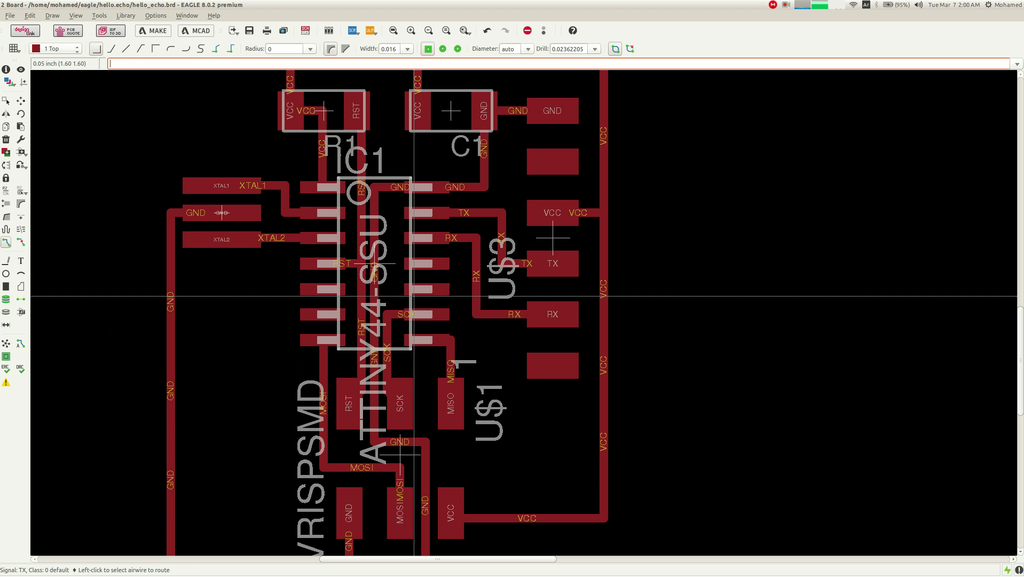
Task: Open the Library menu
Action: point(125,16)
